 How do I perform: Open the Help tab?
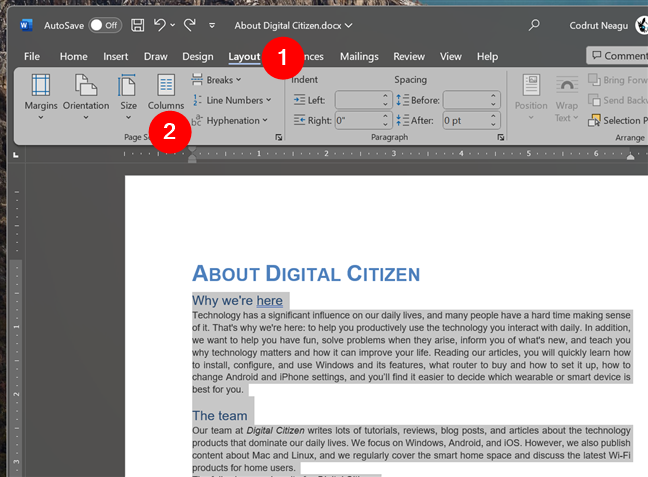pyautogui.click(x=487, y=56)
